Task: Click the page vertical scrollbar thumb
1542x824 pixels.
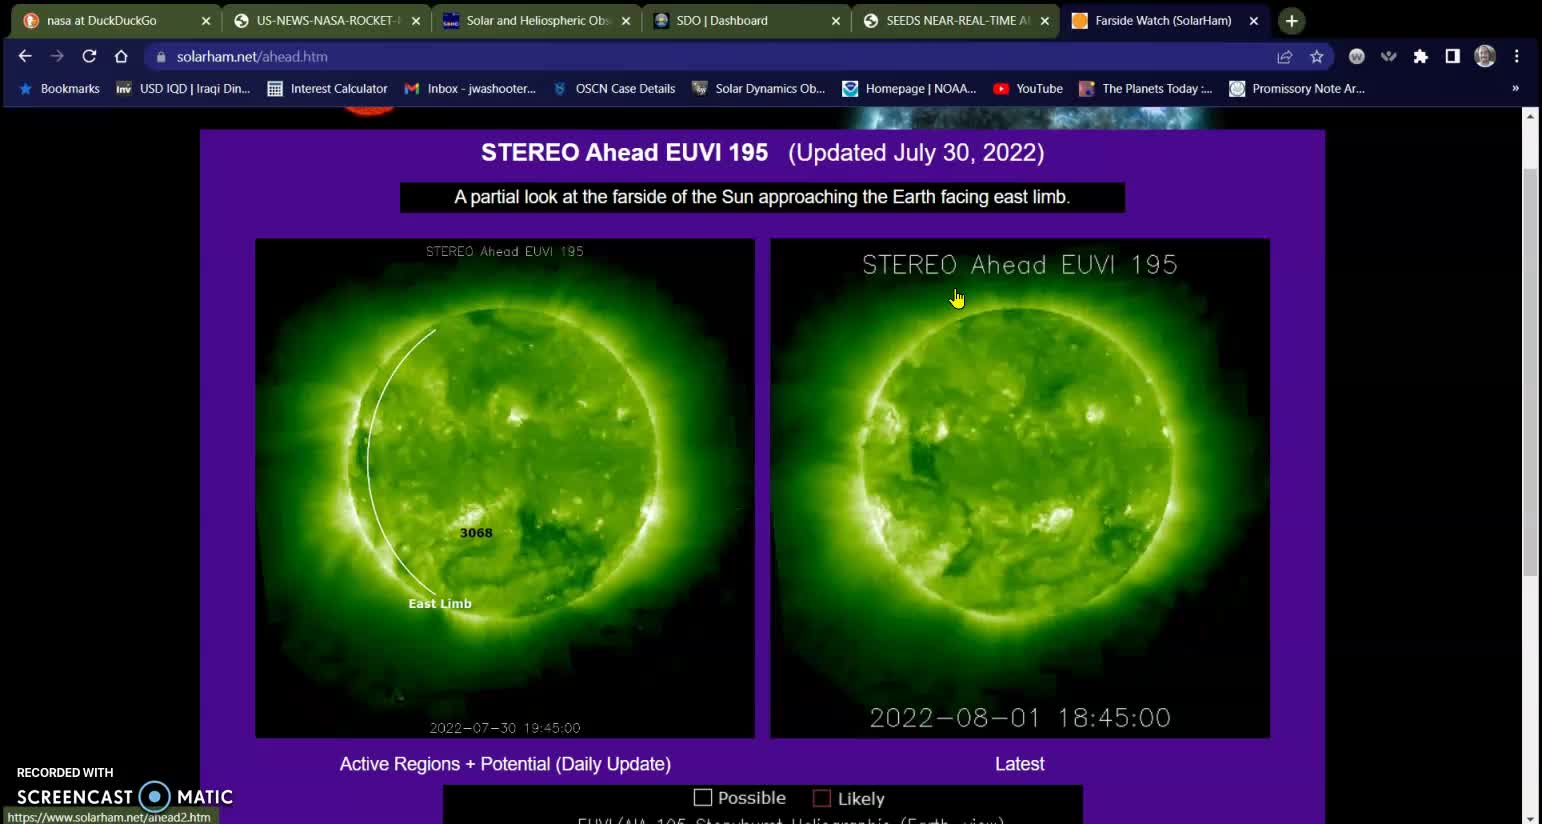Action: point(1530,372)
